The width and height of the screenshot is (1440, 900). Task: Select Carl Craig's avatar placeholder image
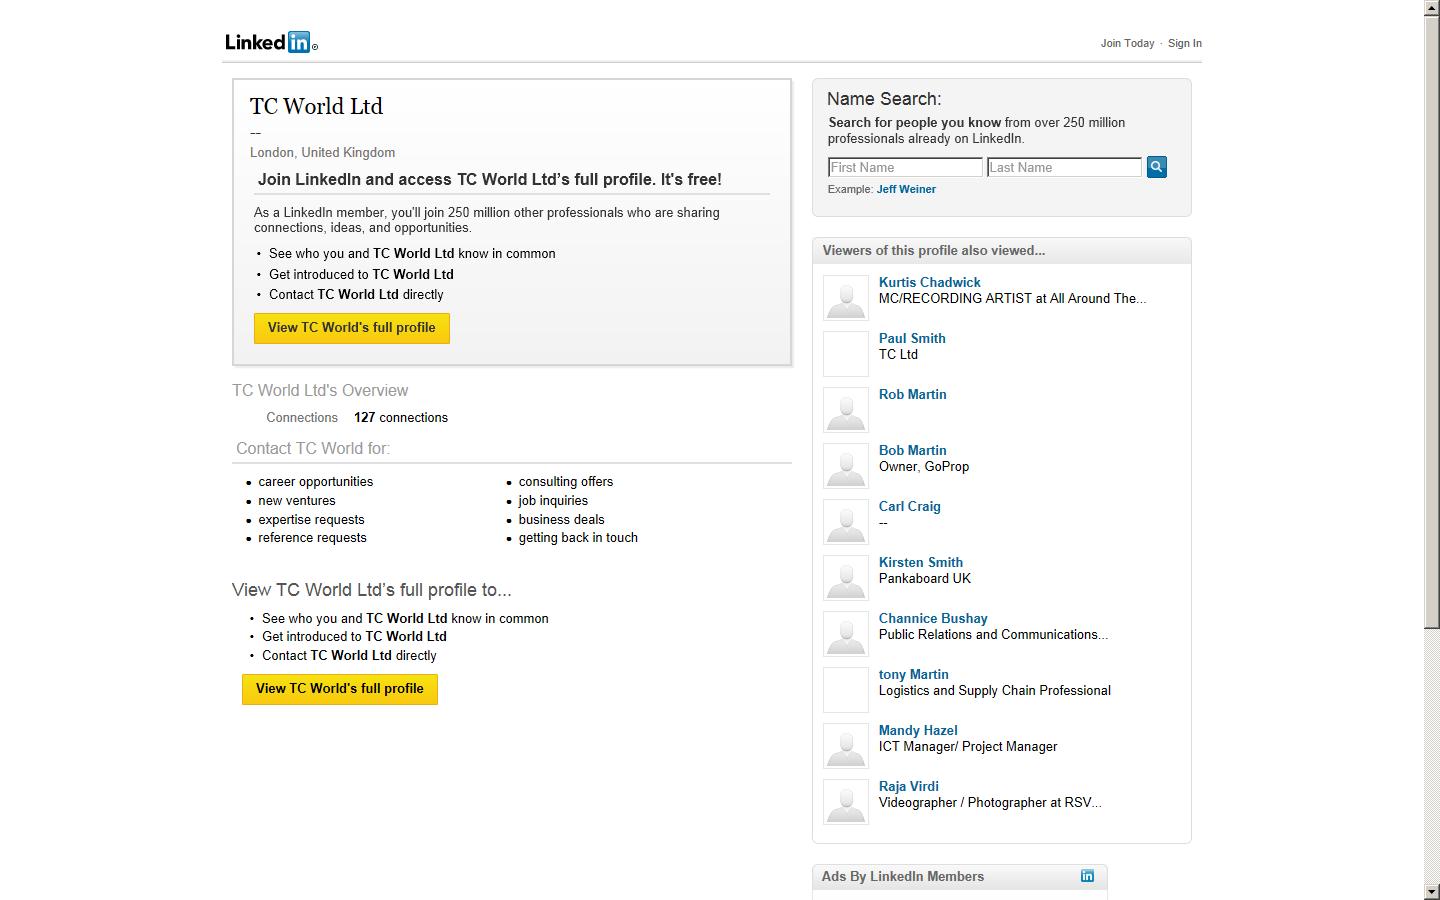point(845,522)
